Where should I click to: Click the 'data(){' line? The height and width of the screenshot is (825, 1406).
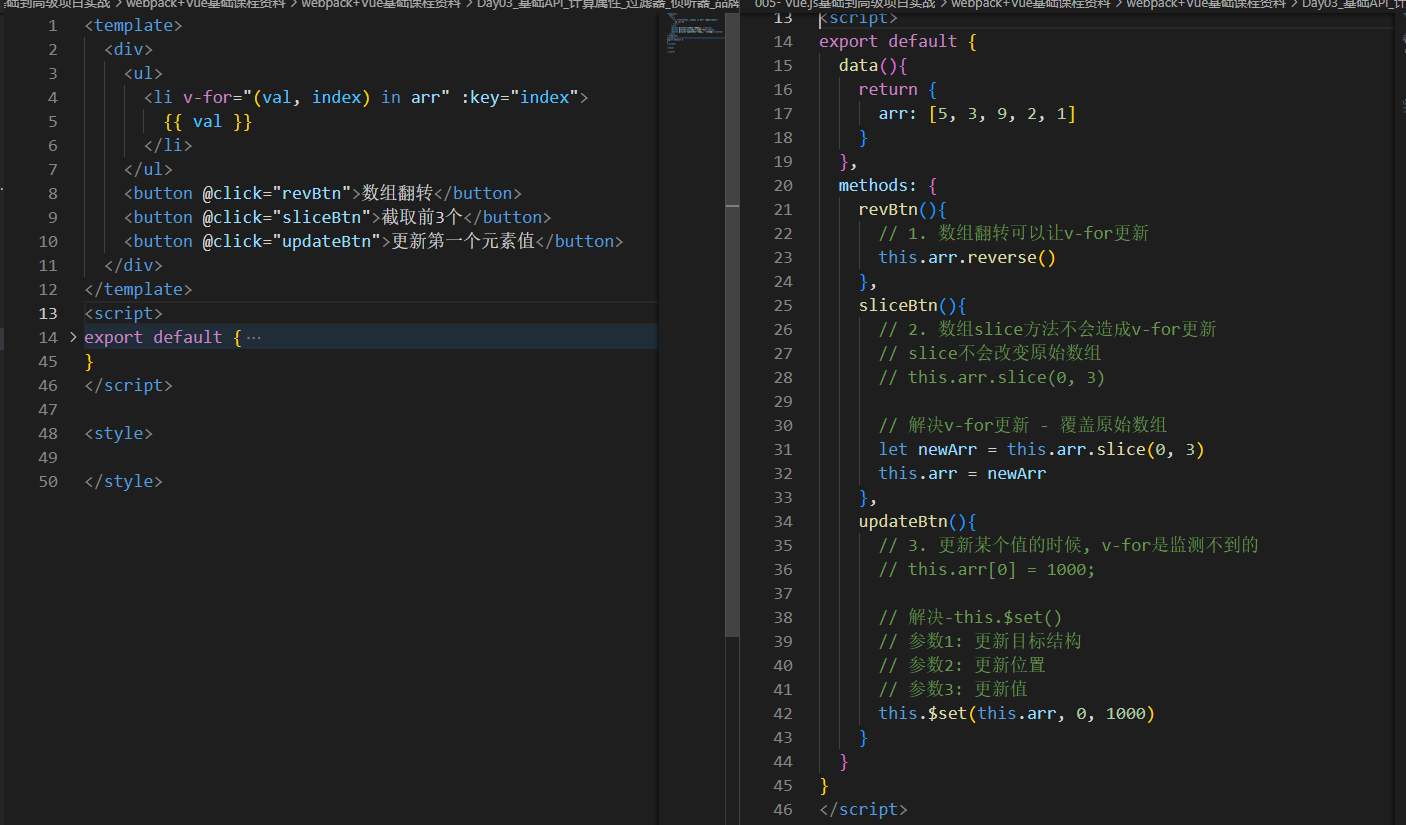pos(873,65)
